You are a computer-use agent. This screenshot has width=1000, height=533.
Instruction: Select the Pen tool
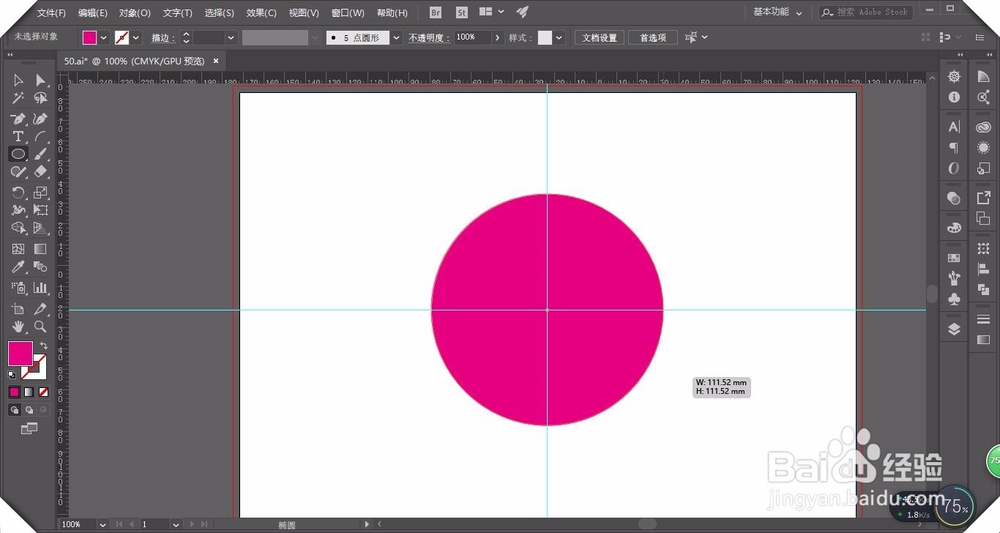point(18,119)
